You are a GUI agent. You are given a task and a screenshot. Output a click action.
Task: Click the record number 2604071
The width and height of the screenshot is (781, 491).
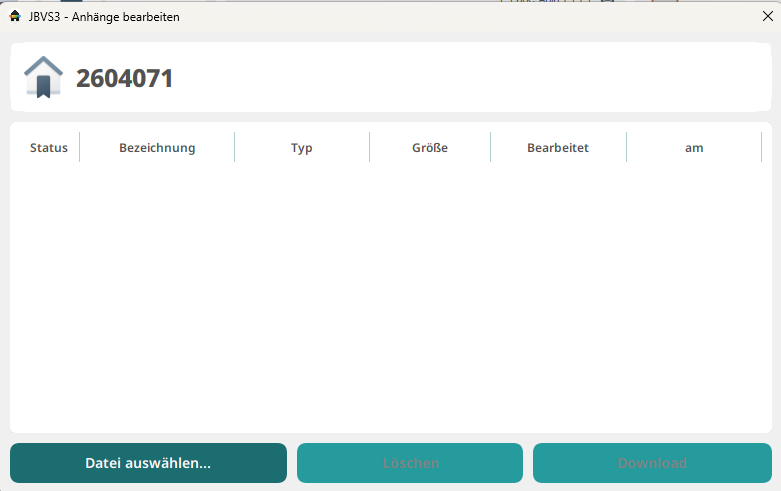click(x=125, y=78)
